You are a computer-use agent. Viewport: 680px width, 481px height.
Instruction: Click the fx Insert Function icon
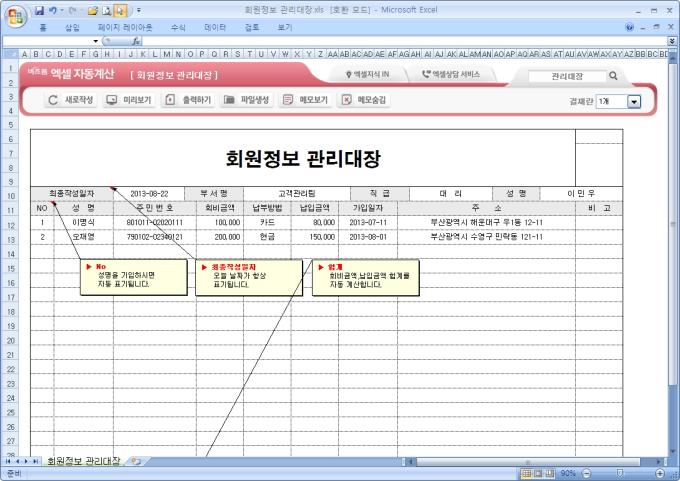pyautogui.click(x=136, y=41)
